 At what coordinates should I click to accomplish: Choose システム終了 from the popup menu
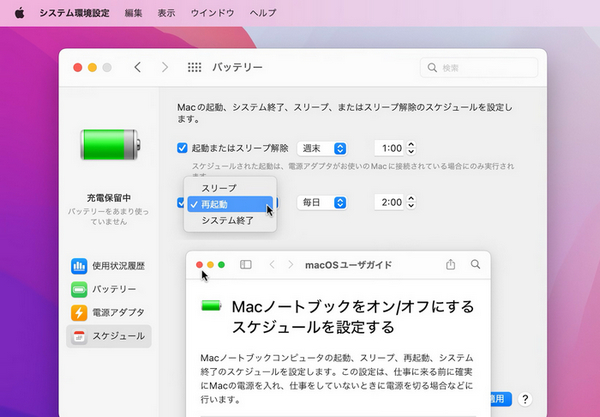(x=230, y=220)
